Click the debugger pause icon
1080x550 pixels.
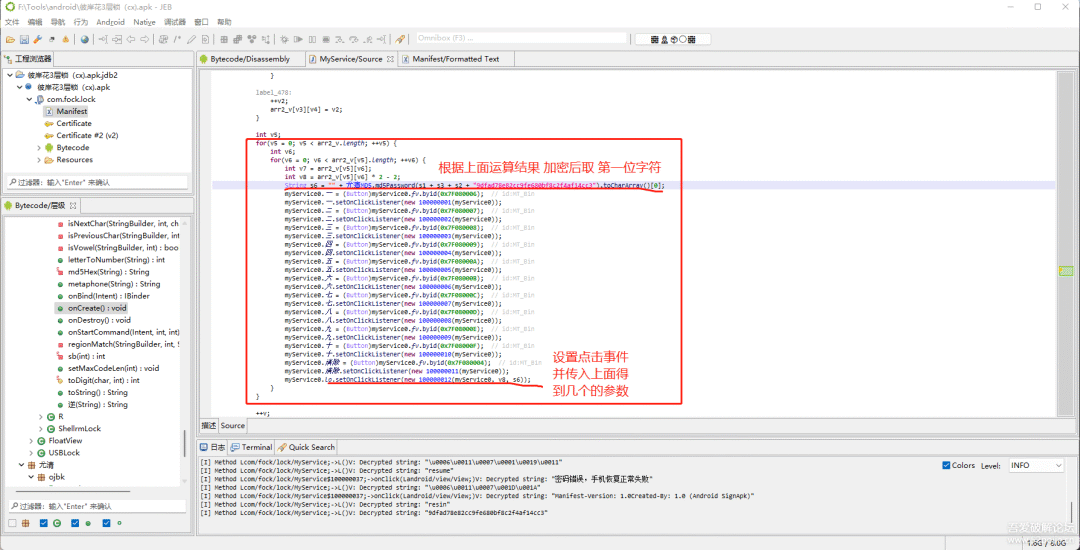(312, 39)
